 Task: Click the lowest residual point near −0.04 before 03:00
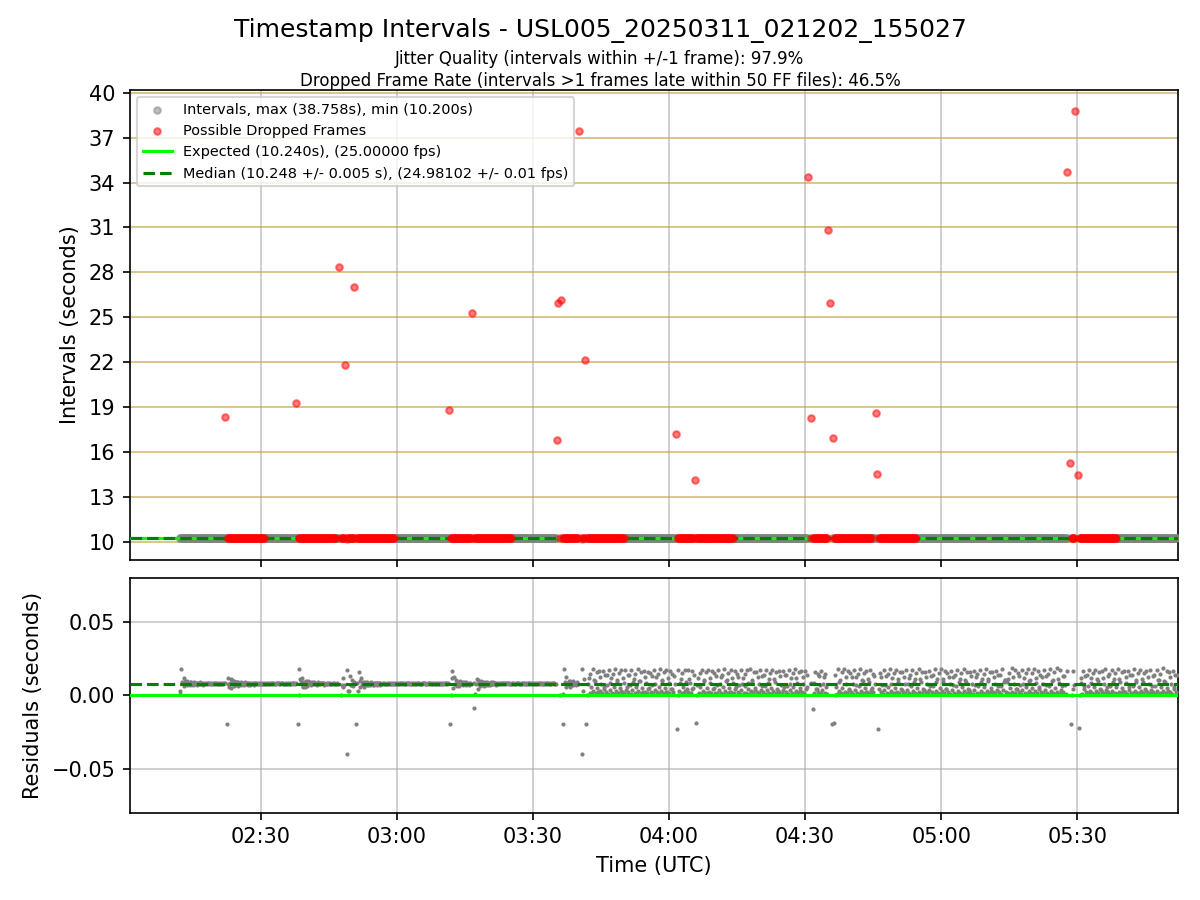pos(347,754)
